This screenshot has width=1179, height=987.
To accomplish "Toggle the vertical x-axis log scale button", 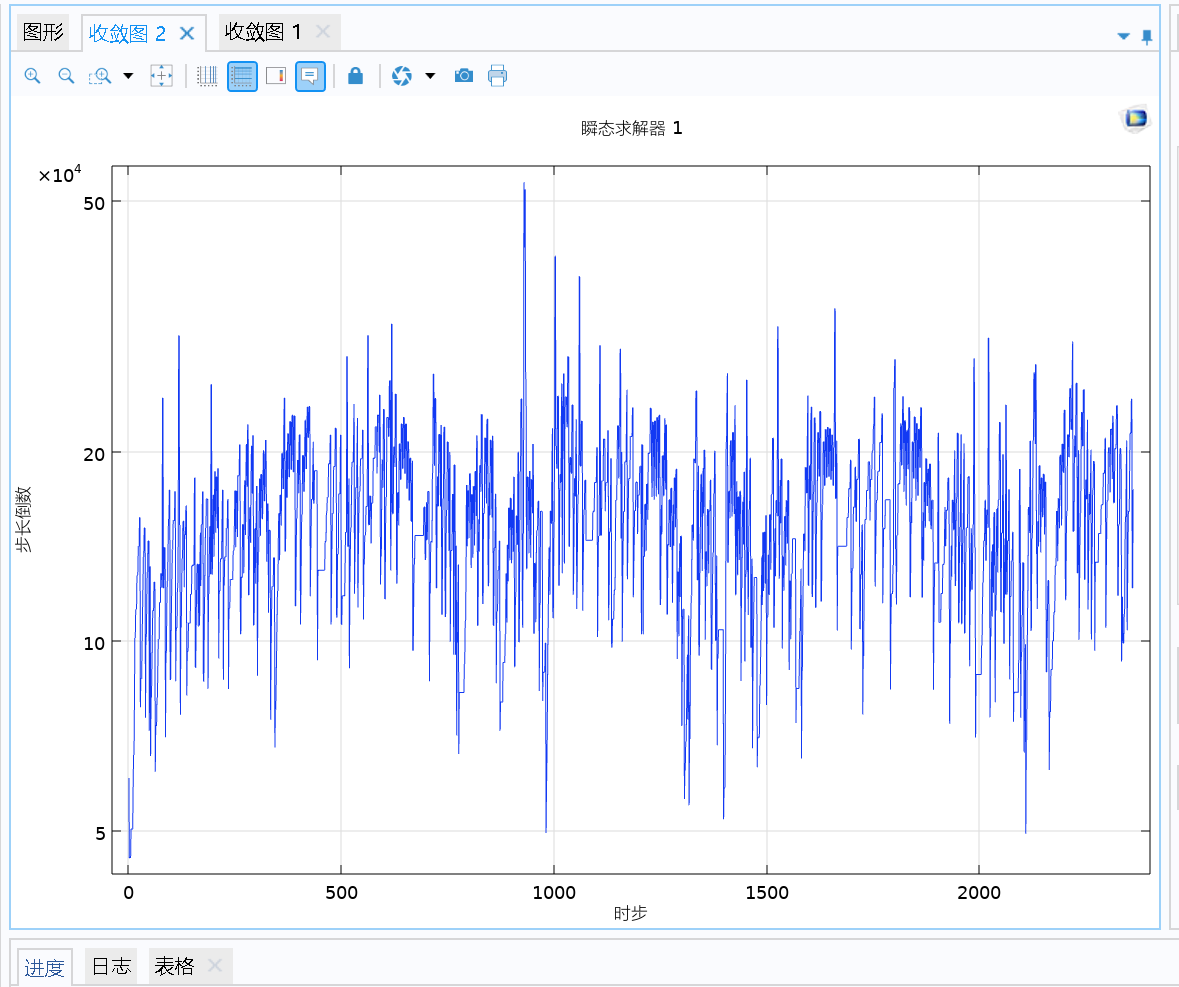I will coord(207,76).
